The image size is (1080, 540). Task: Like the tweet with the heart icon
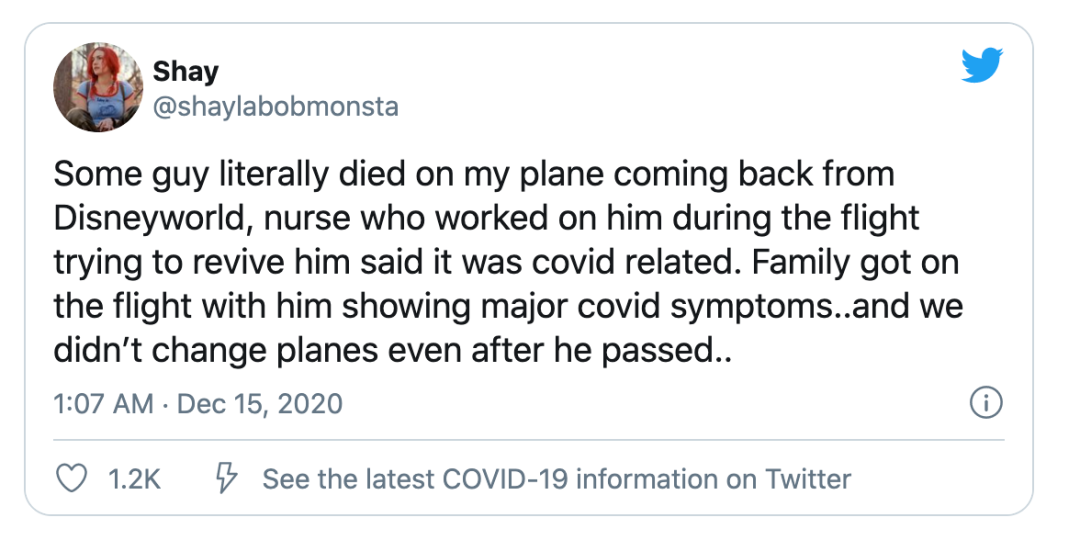pyautogui.click(x=70, y=479)
